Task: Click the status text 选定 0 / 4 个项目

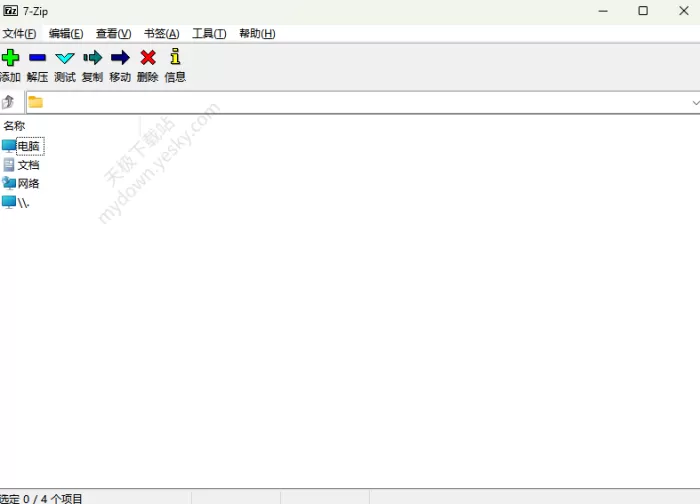Action: 41,498
